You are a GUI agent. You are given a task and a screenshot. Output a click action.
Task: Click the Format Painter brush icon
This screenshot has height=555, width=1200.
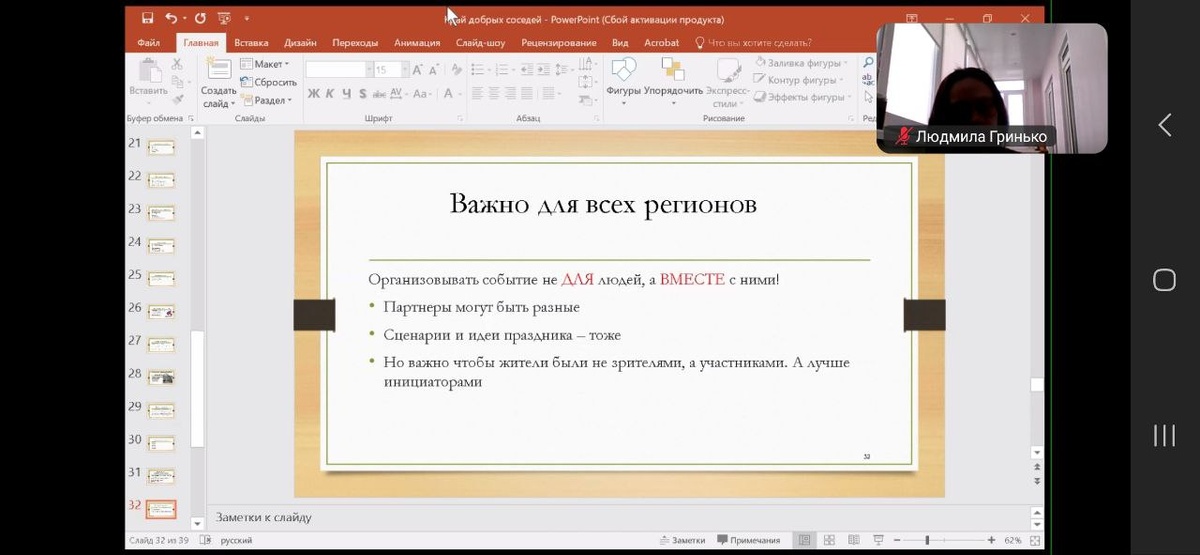tap(178, 99)
